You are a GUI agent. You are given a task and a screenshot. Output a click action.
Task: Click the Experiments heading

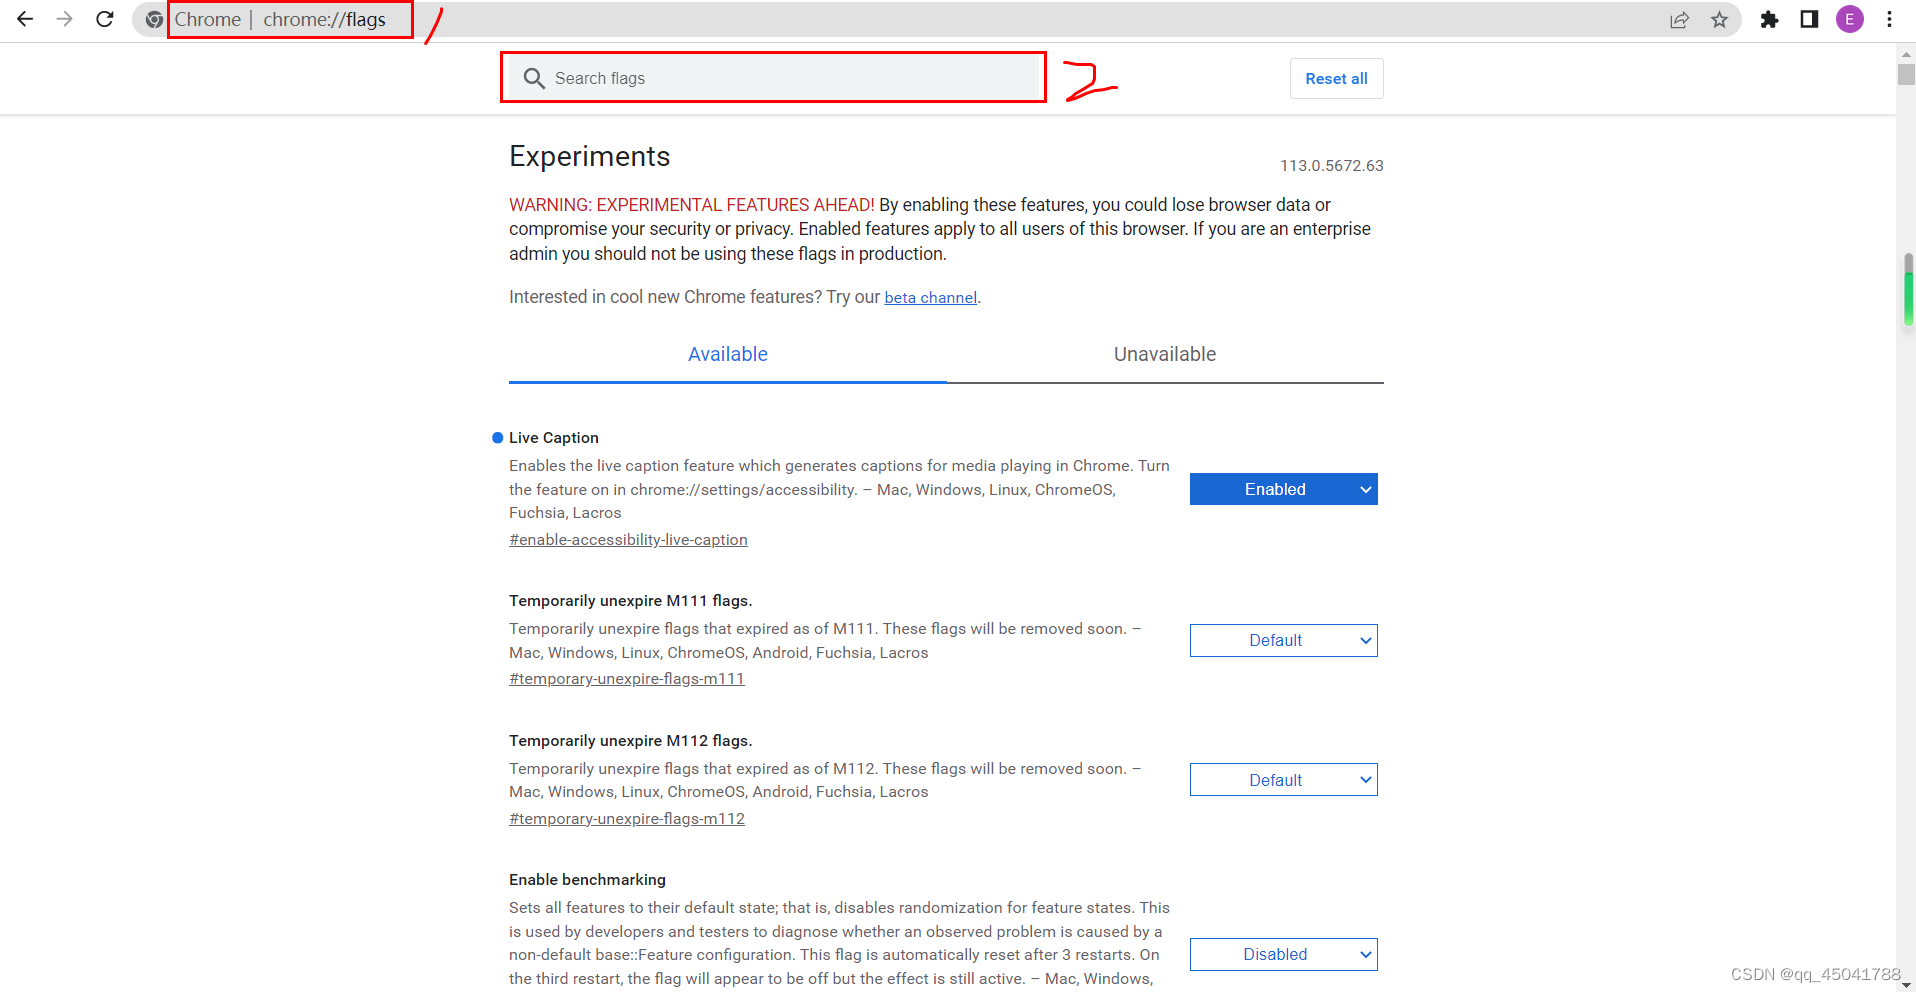pyautogui.click(x=589, y=156)
